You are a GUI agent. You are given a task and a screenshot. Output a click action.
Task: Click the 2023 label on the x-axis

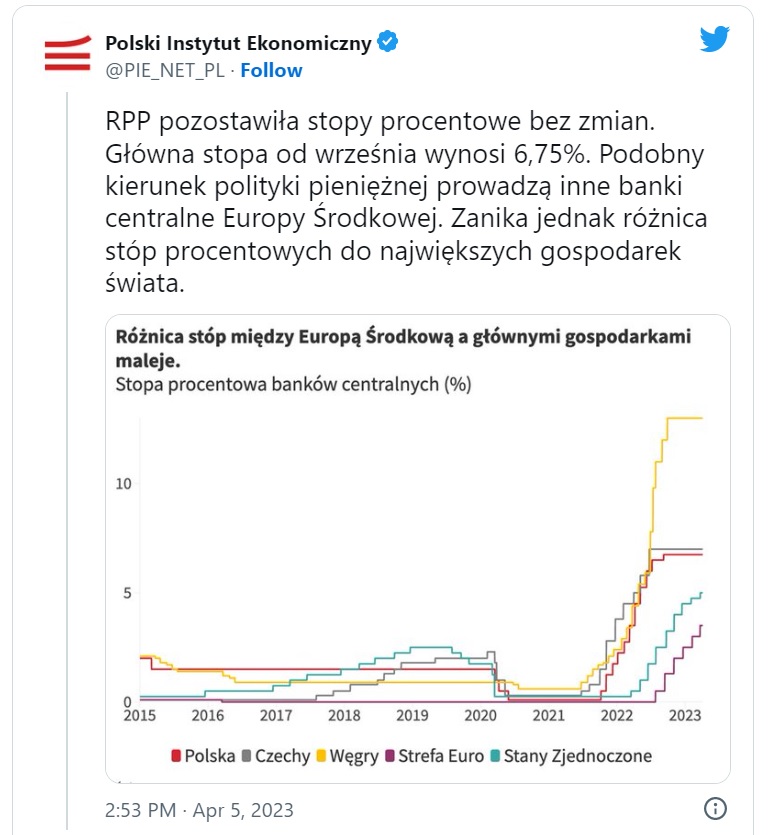[685, 715]
